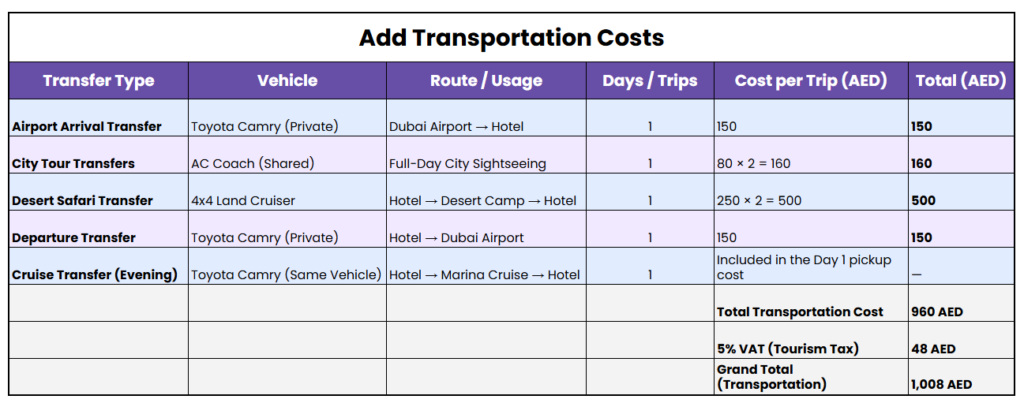Click the "Days / Trips" header cell

tap(649, 81)
